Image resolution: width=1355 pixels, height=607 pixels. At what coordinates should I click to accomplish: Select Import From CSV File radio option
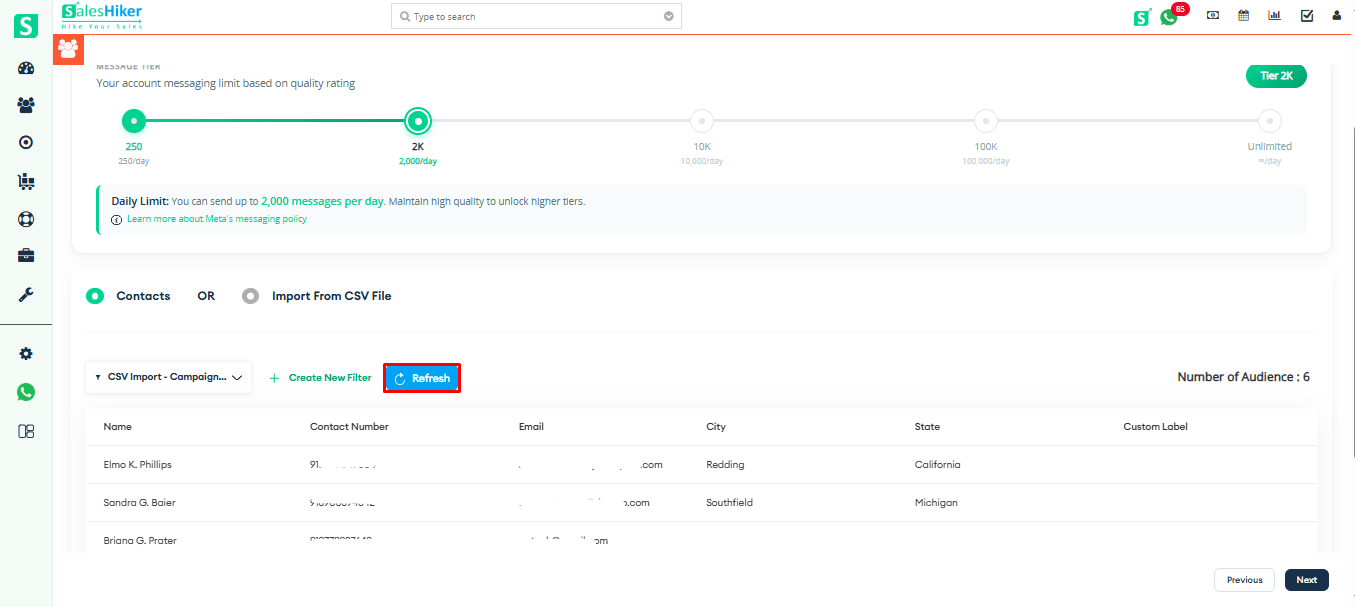pyautogui.click(x=251, y=296)
